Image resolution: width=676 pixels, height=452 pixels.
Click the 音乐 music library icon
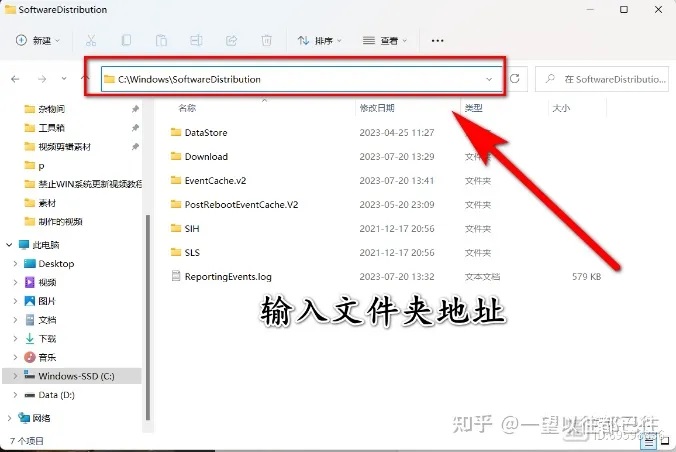29,357
